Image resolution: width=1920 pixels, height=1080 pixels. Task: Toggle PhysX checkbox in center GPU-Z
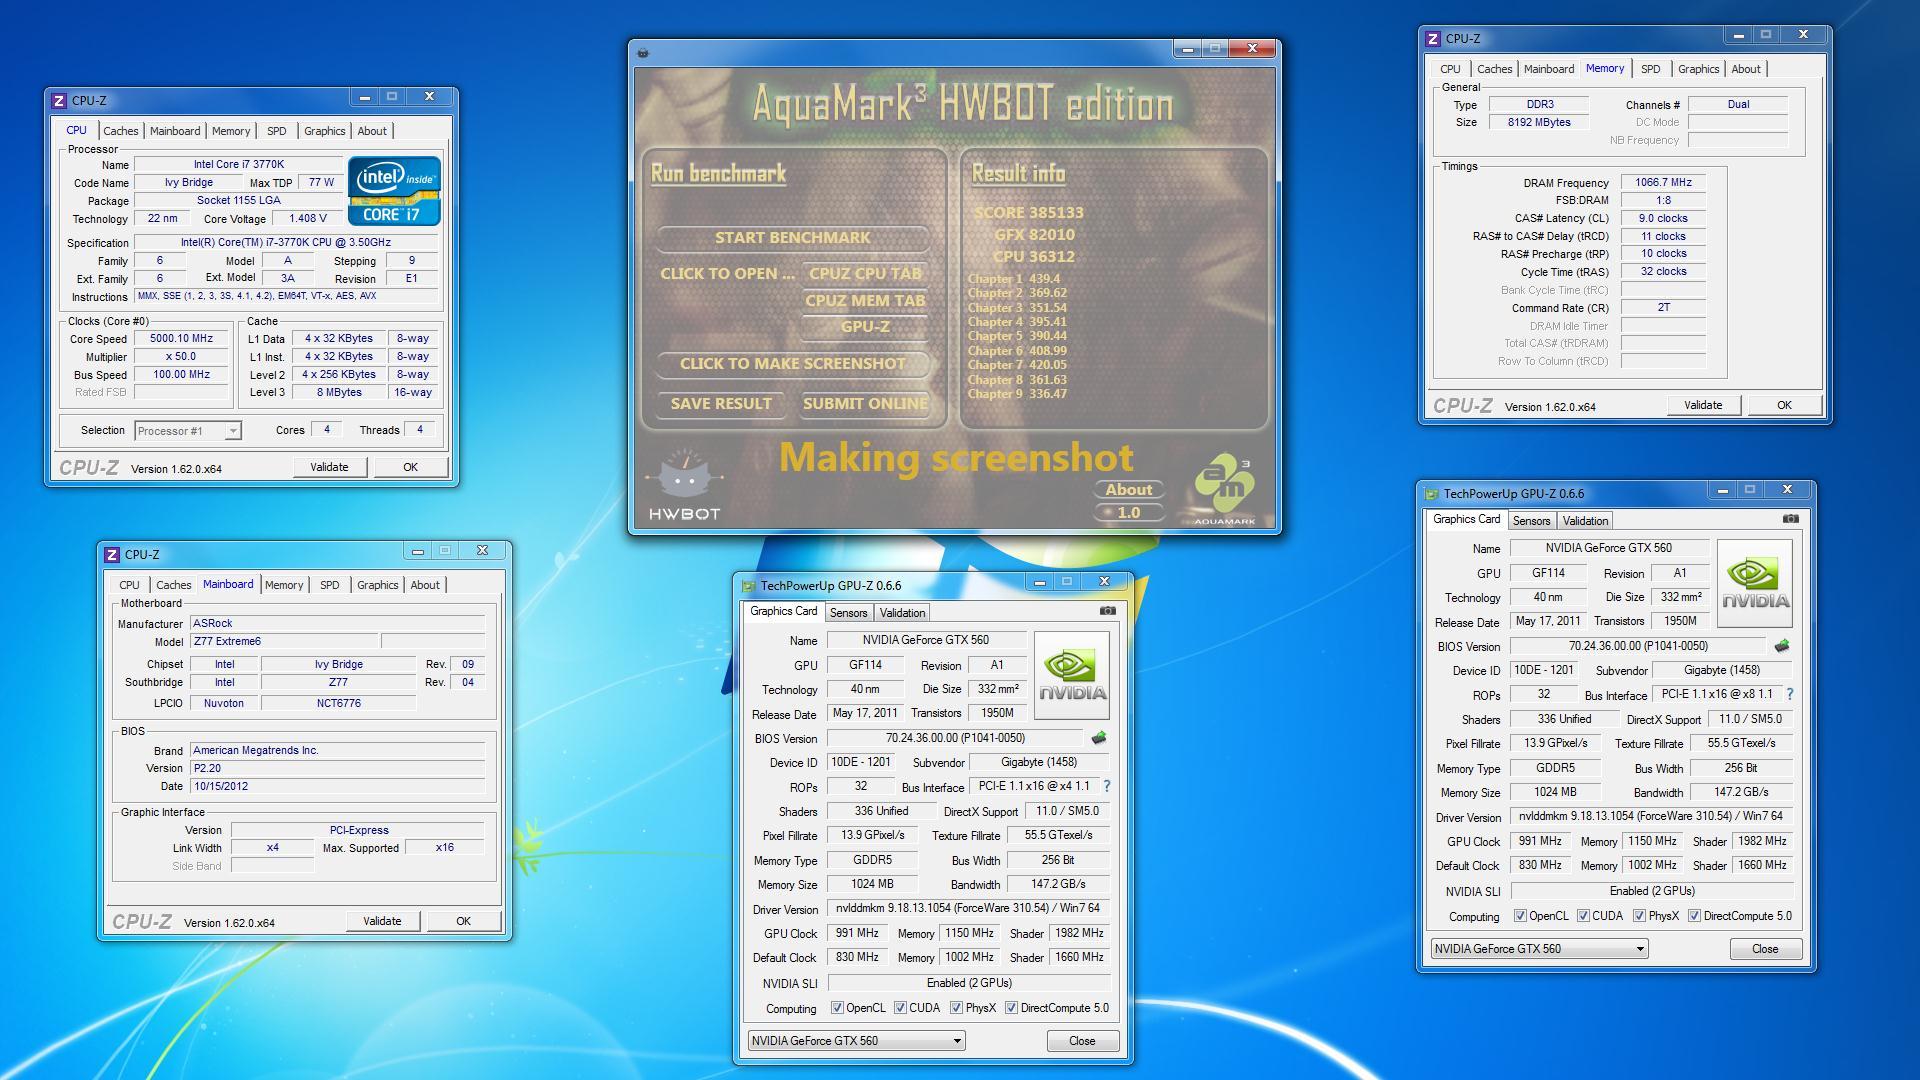click(956, 1008)
